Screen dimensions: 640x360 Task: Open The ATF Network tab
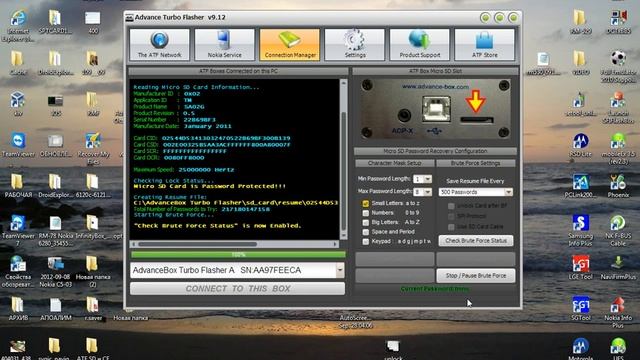[160, 44]
